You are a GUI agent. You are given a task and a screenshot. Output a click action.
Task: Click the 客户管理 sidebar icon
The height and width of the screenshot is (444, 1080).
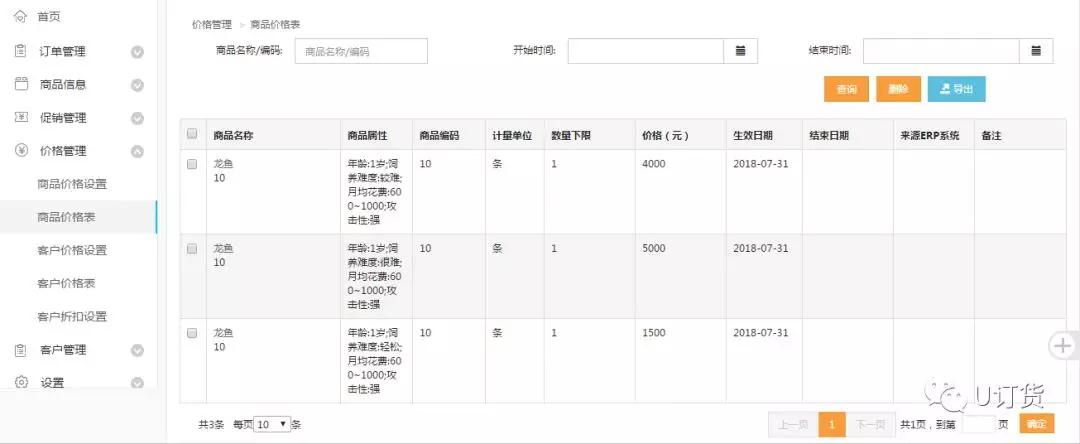tap(21, 350)
